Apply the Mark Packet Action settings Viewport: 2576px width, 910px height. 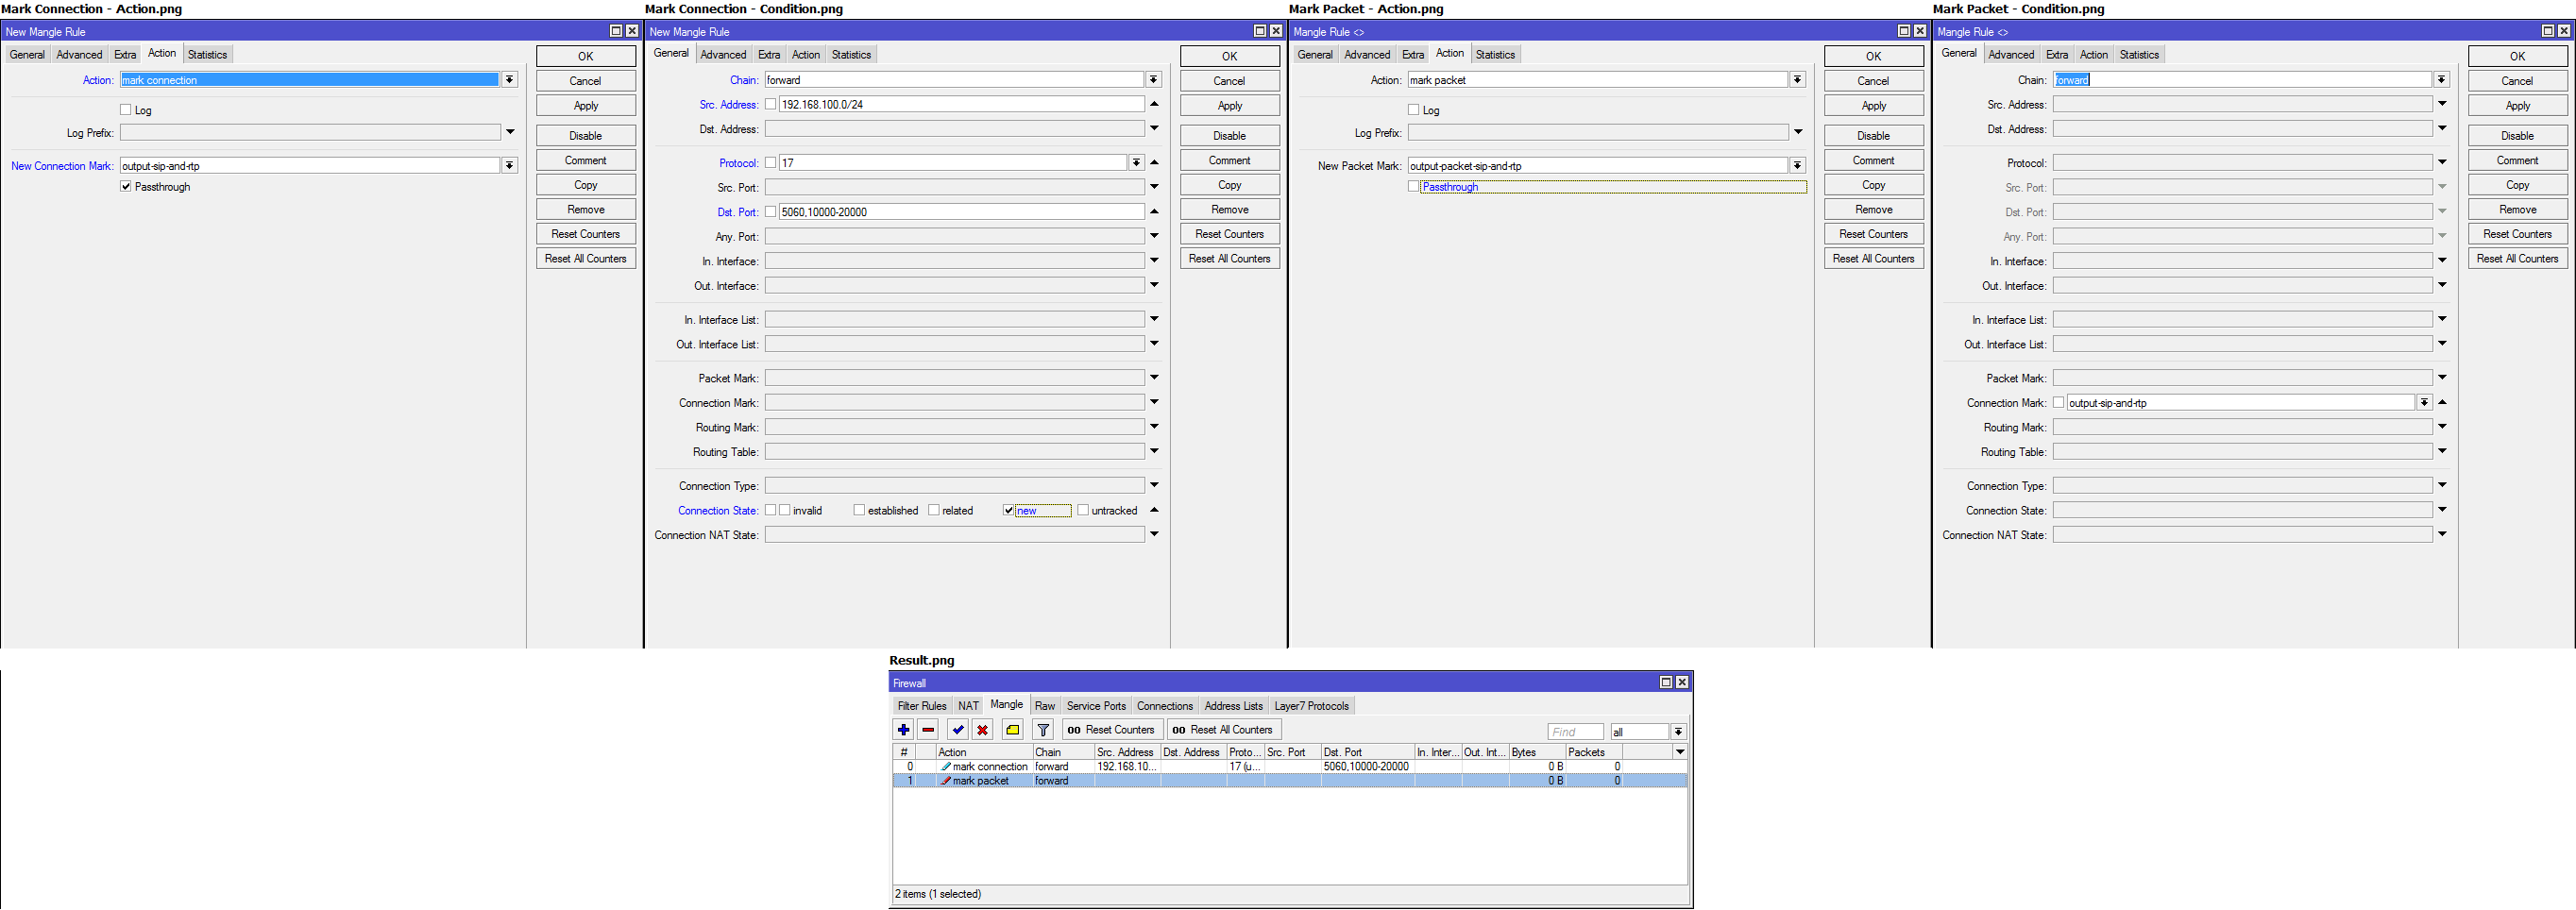click(x=1873, y=105)
